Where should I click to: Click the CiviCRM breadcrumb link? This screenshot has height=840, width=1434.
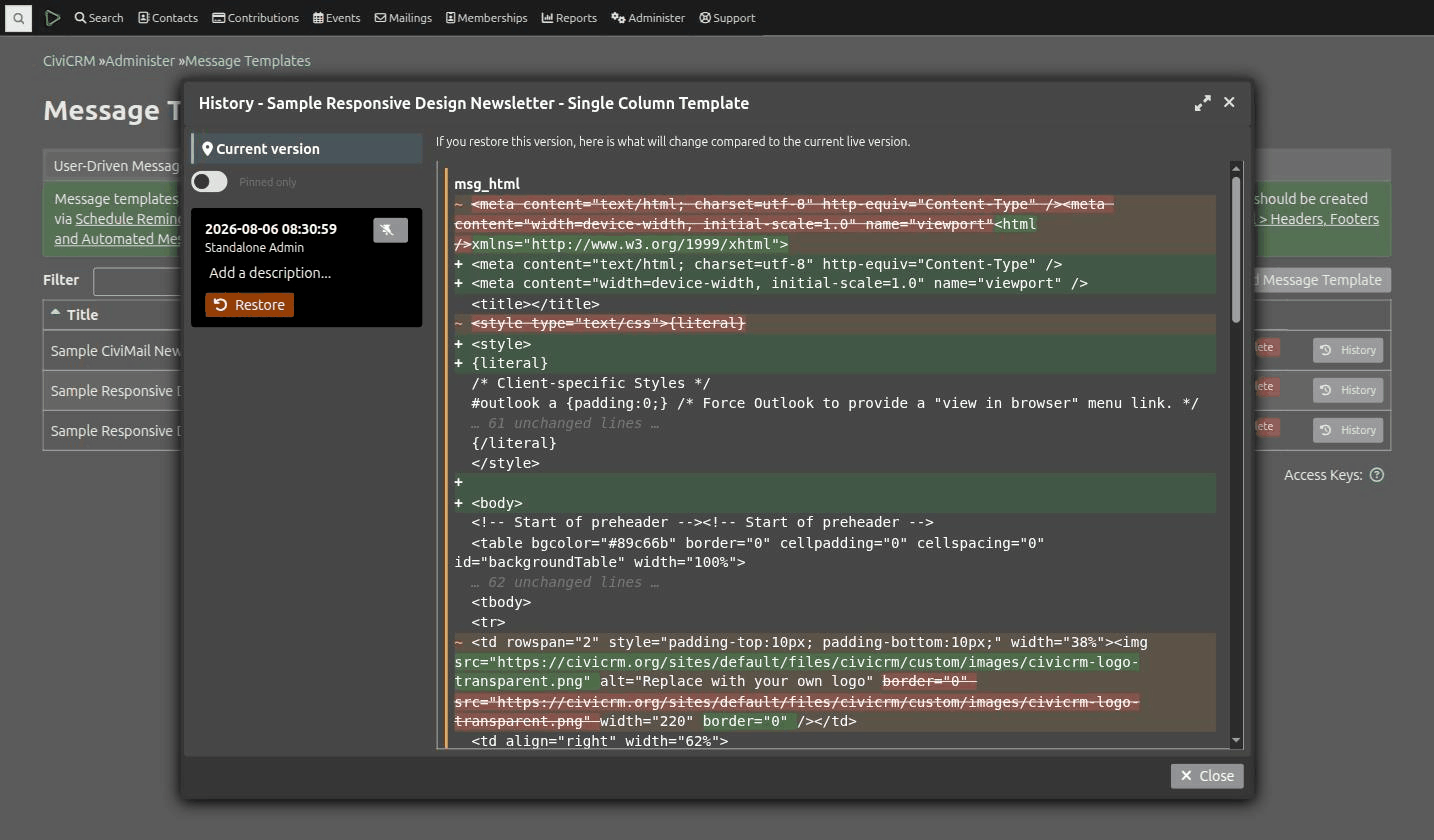pos(69,61)
